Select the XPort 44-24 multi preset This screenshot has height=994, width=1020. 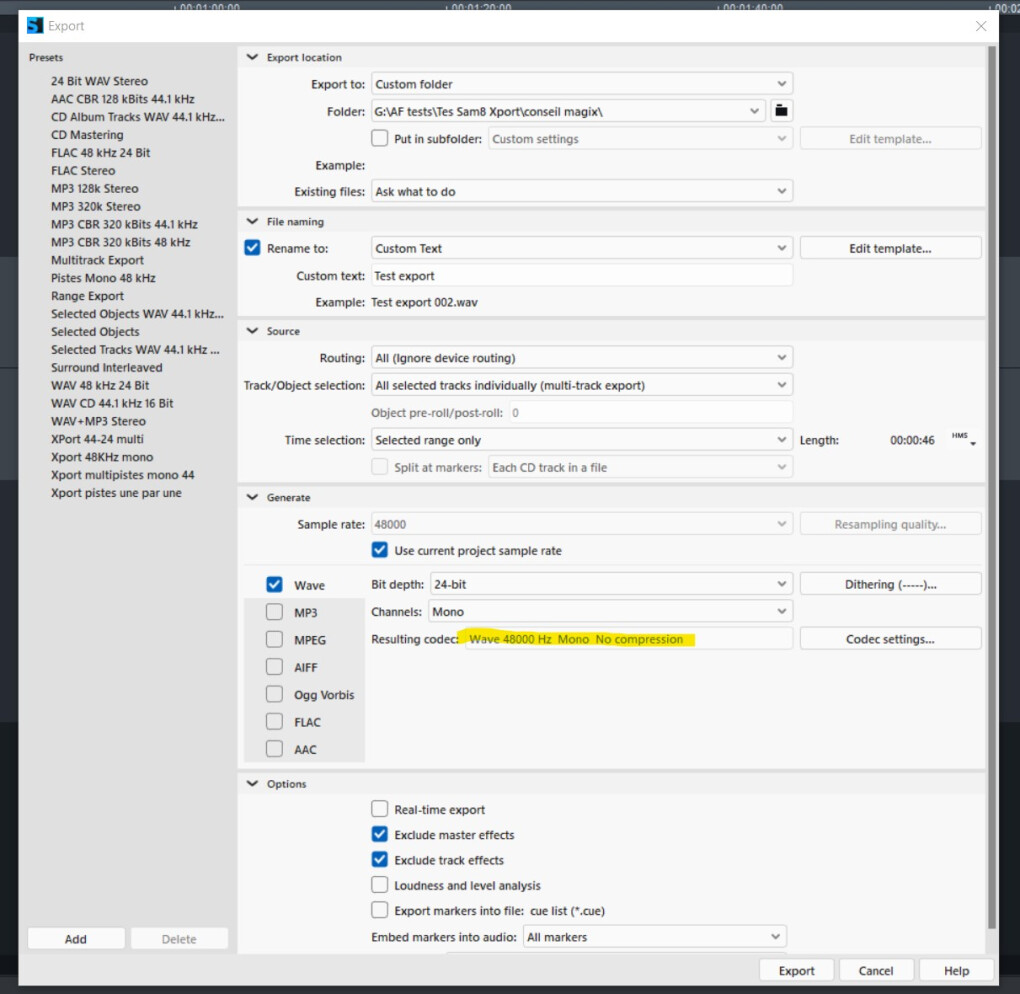point(98,438)
